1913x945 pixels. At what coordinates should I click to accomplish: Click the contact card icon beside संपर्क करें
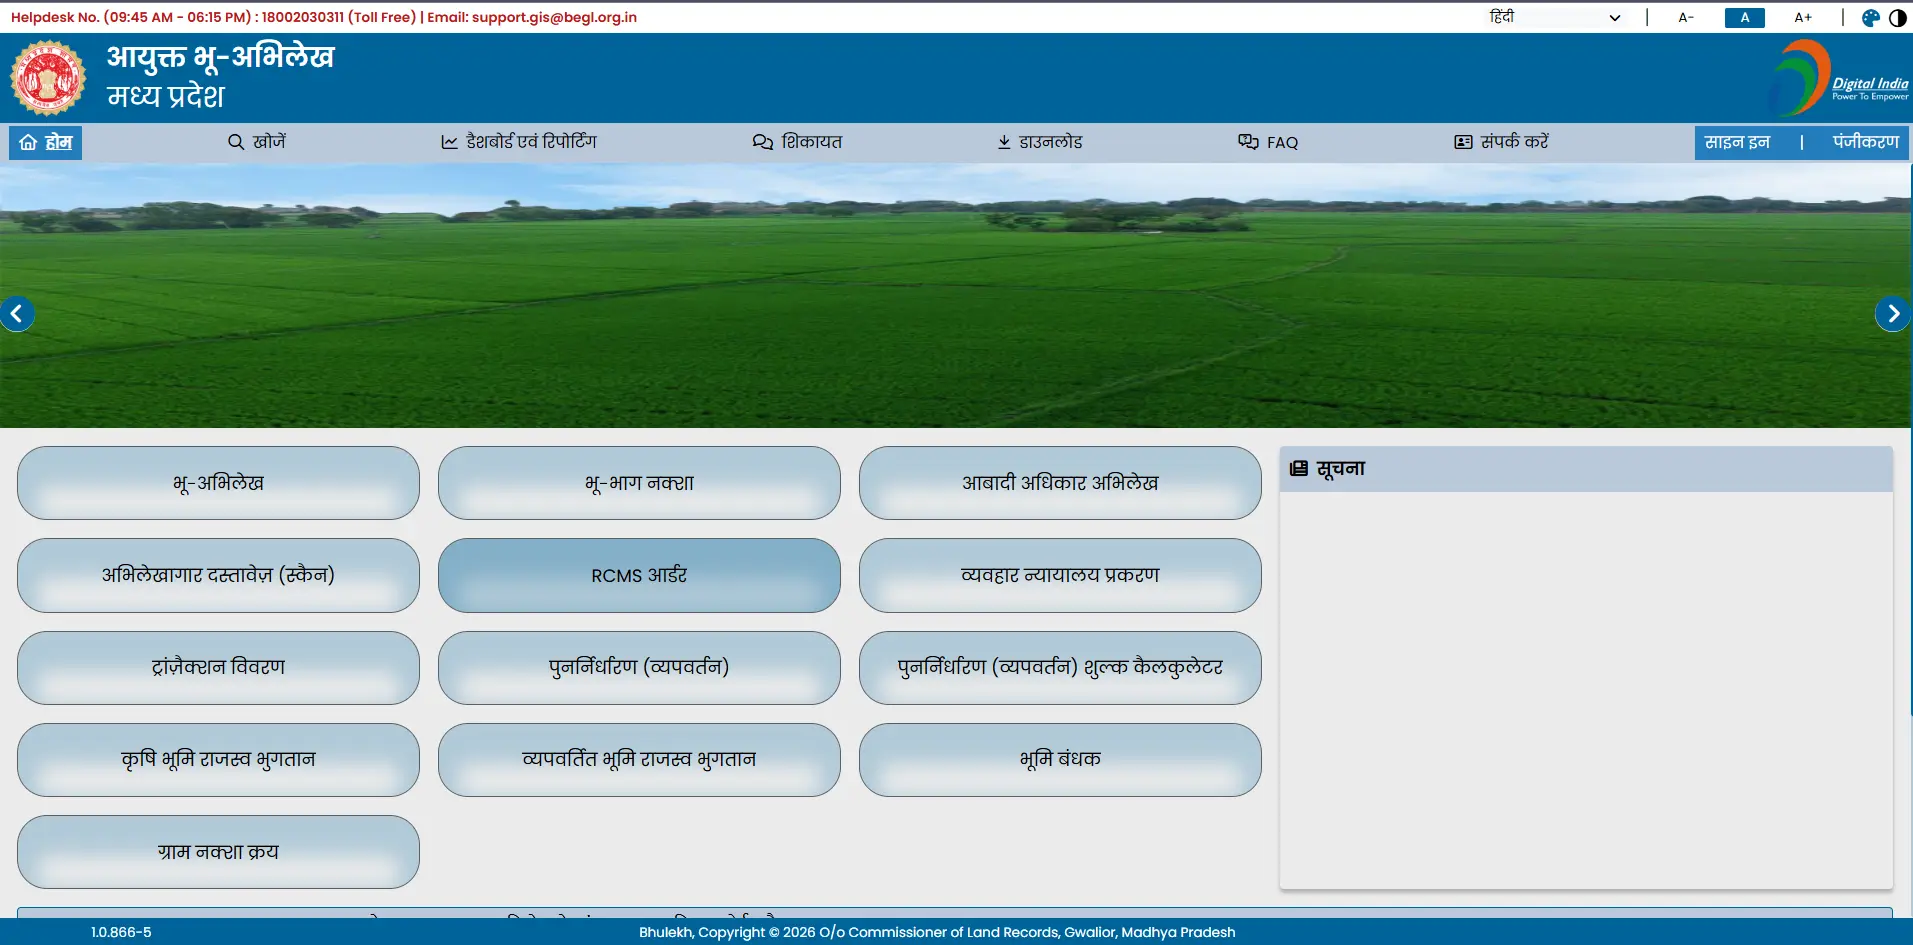pyautogui.click(x=1463, y=142)
